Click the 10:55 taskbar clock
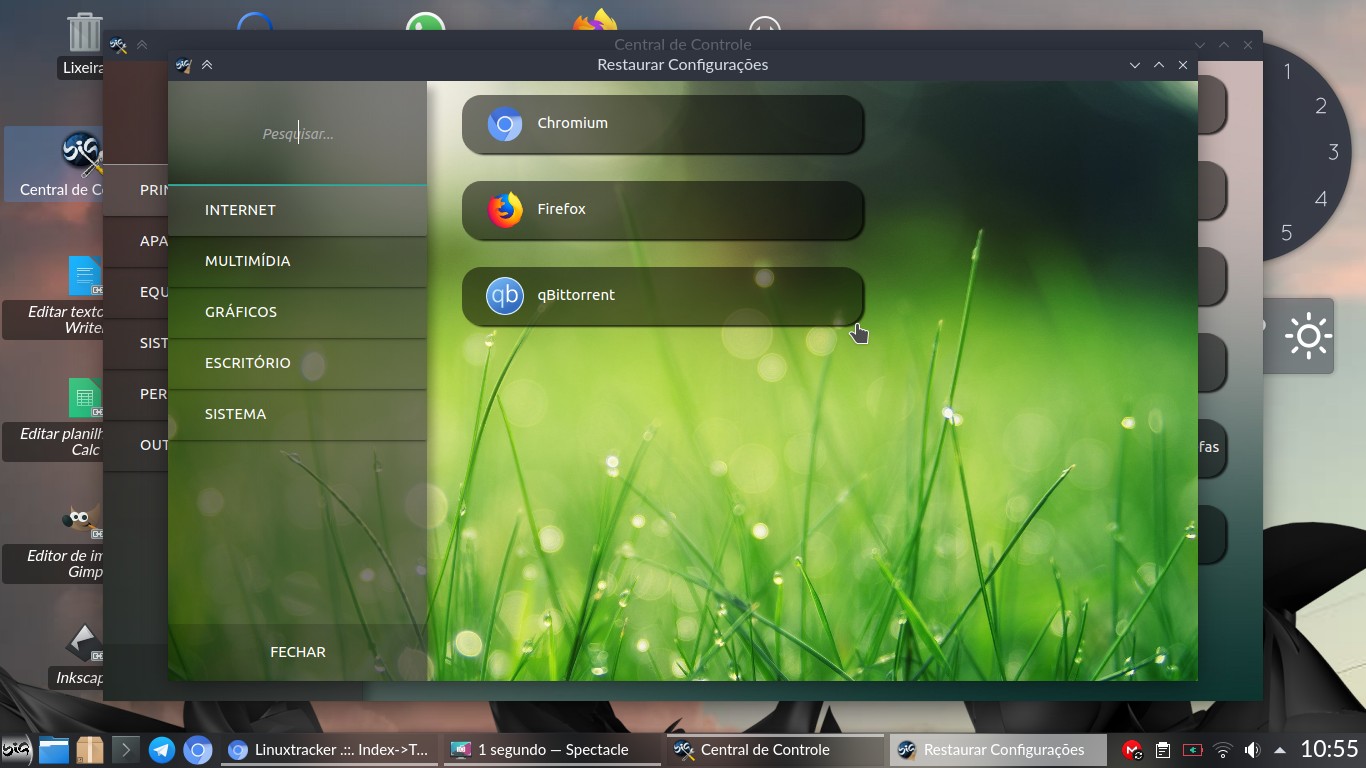 coord(1329,749)
